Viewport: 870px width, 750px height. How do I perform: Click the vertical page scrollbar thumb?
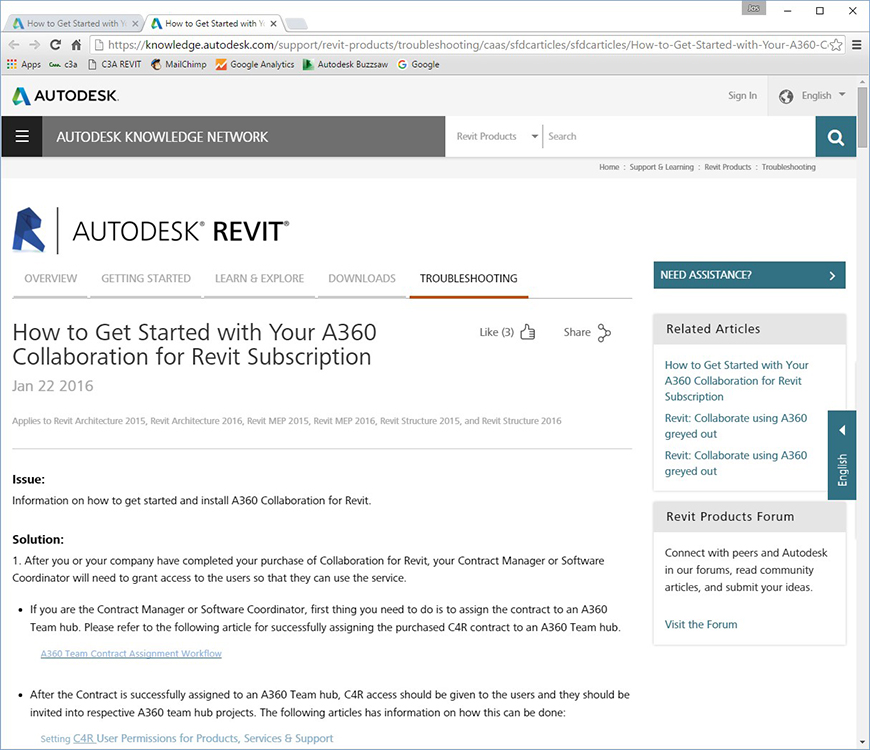click(x=862, y=116)
